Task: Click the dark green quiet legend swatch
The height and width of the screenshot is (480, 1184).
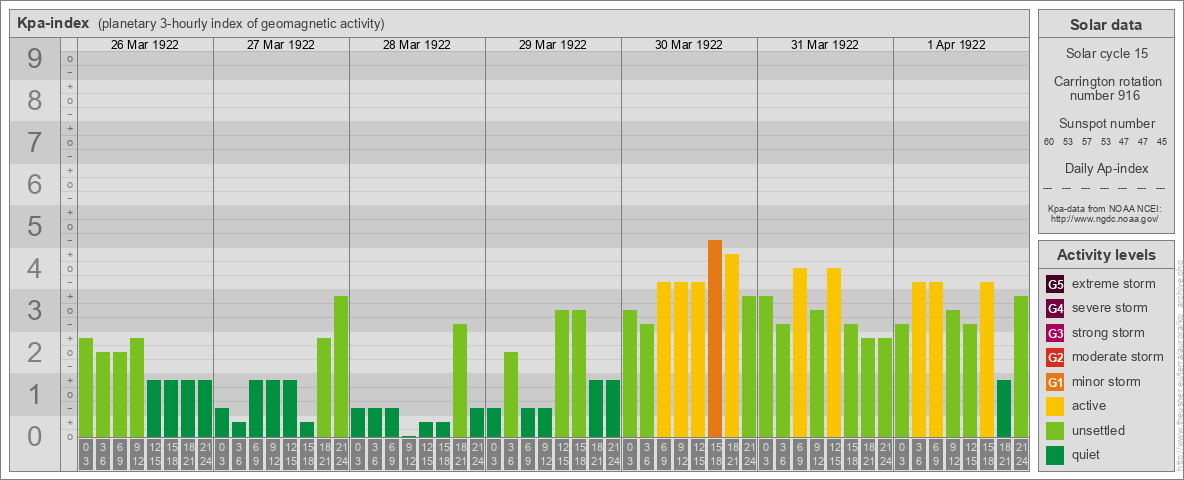Action: [x=1055, y=455]
